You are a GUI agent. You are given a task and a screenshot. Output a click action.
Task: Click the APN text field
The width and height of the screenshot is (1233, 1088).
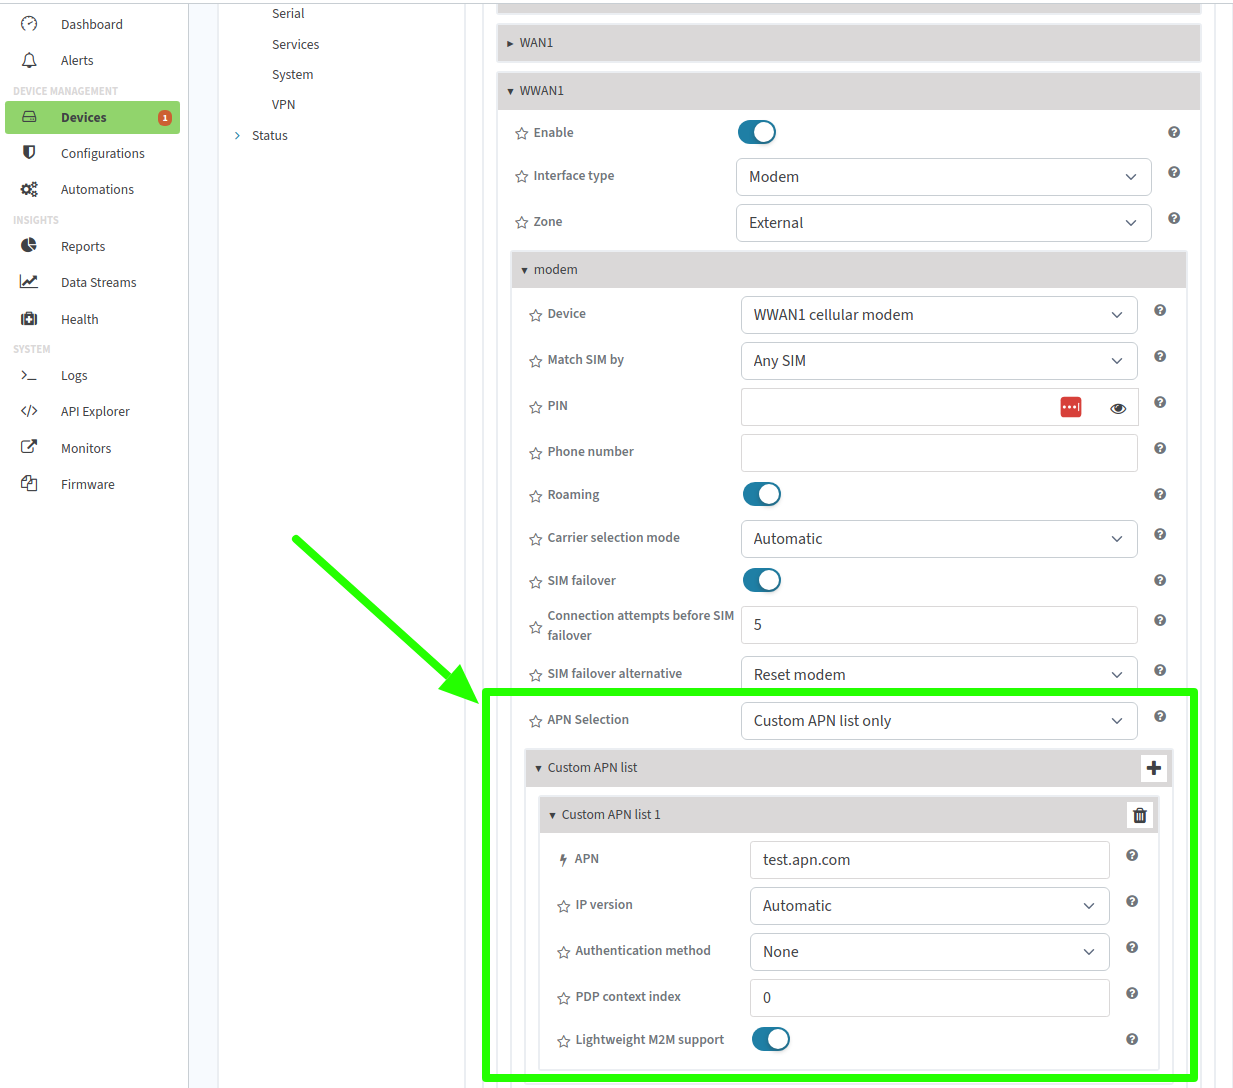pyautogui.click(x=929, y=860)
